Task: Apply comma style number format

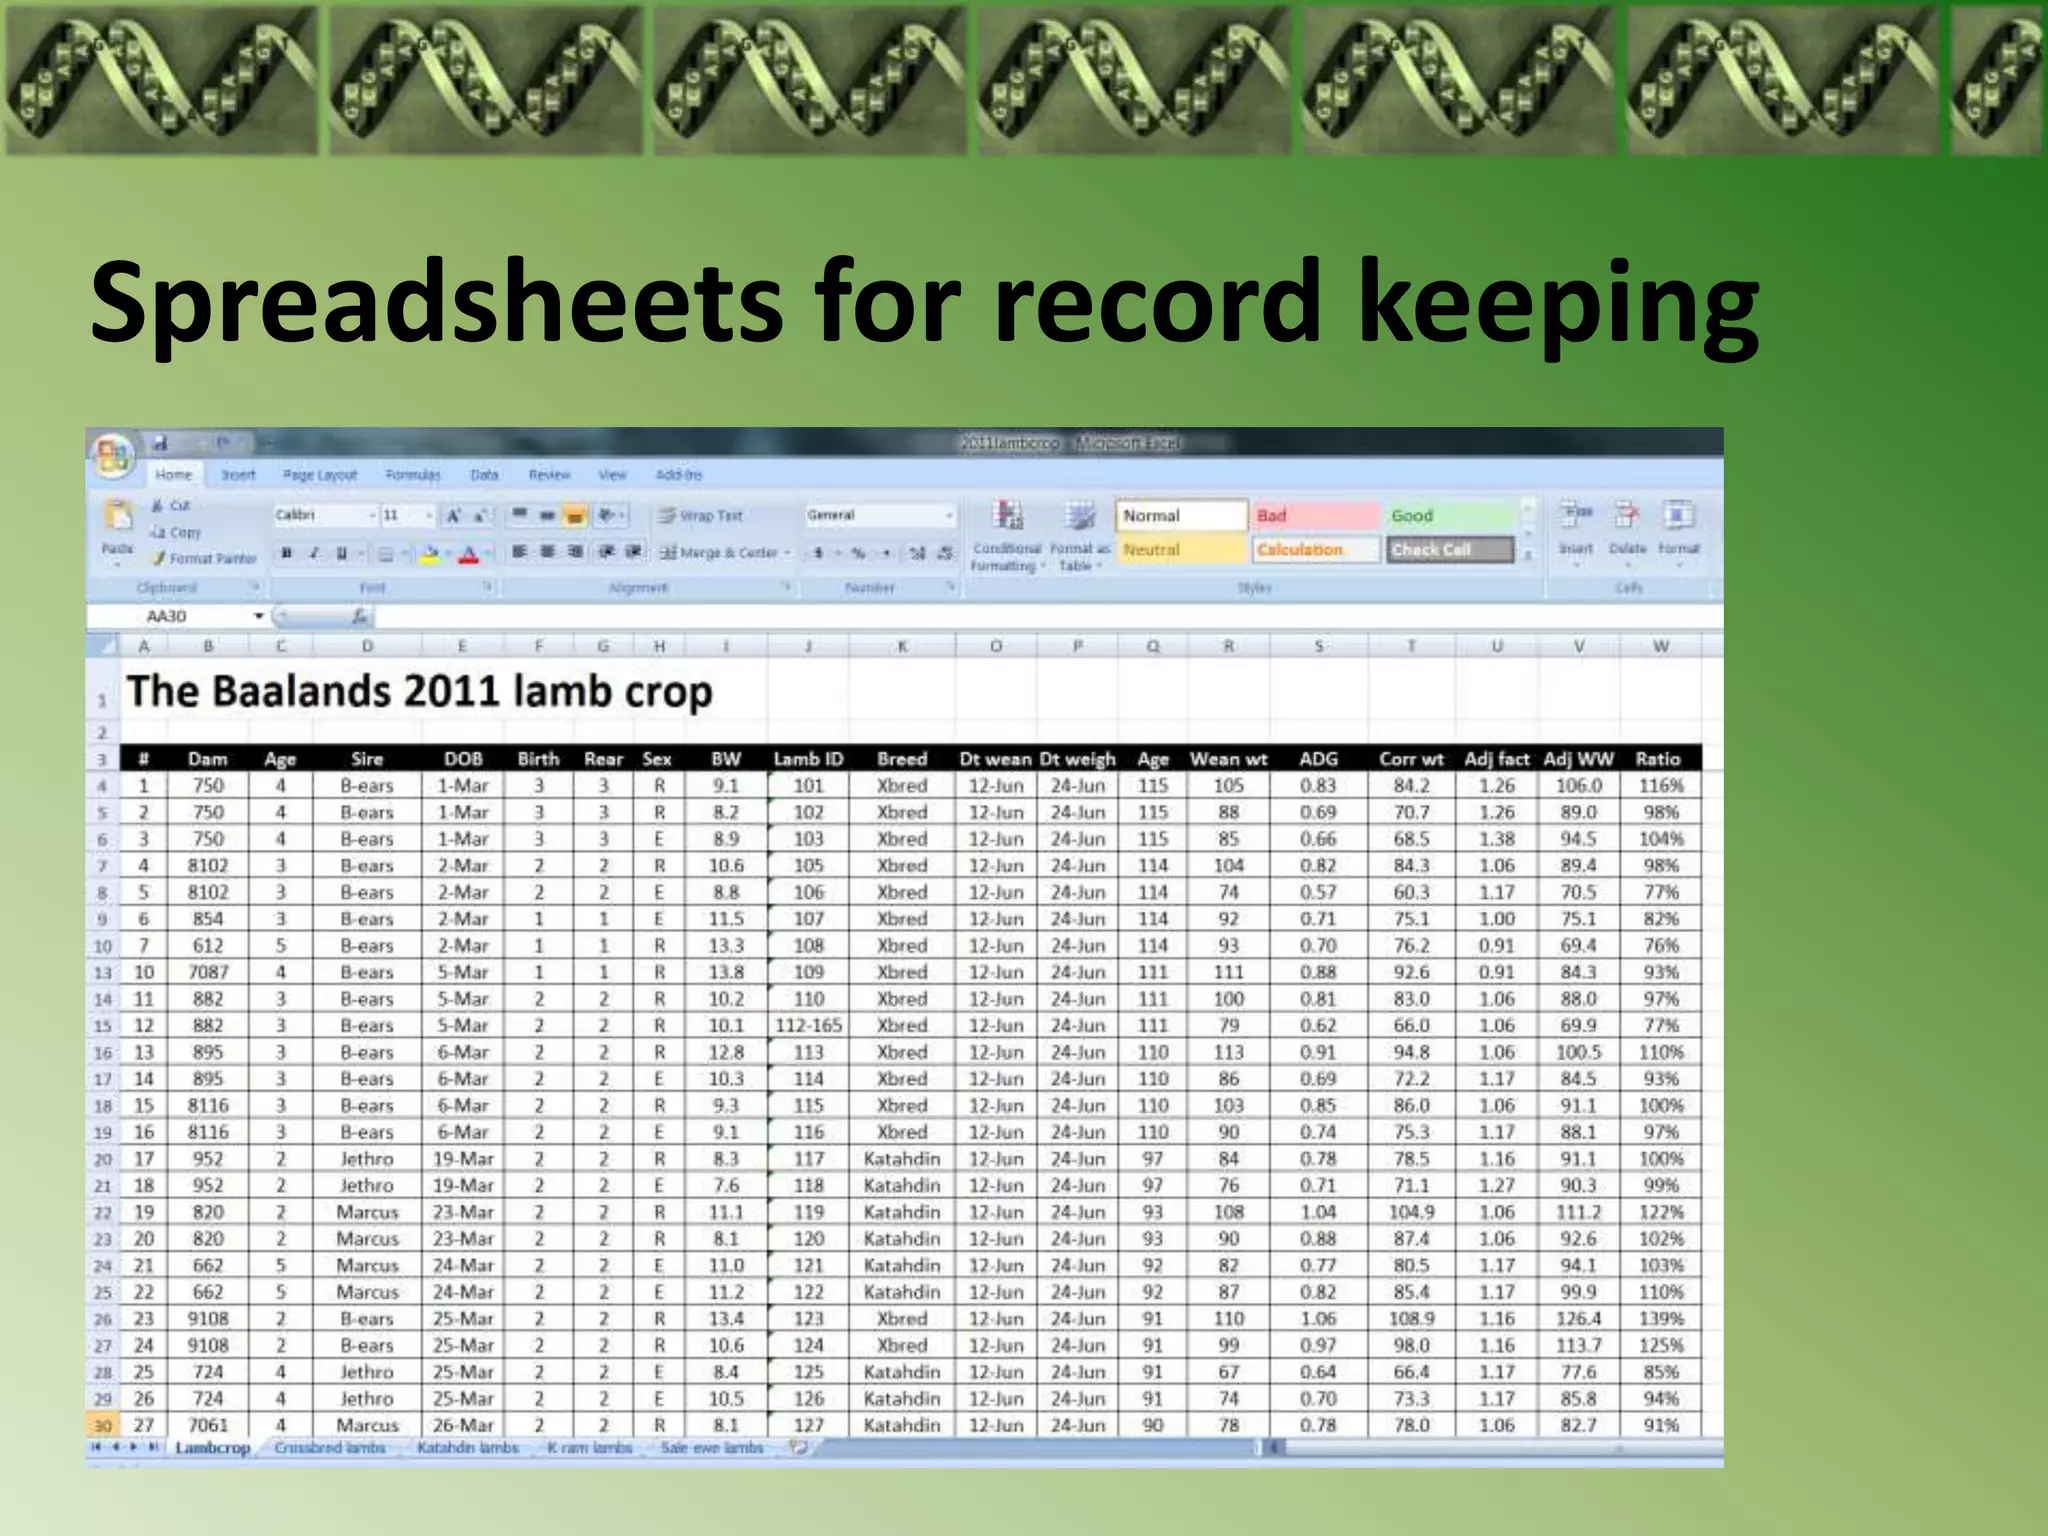Action: (886, 553)
